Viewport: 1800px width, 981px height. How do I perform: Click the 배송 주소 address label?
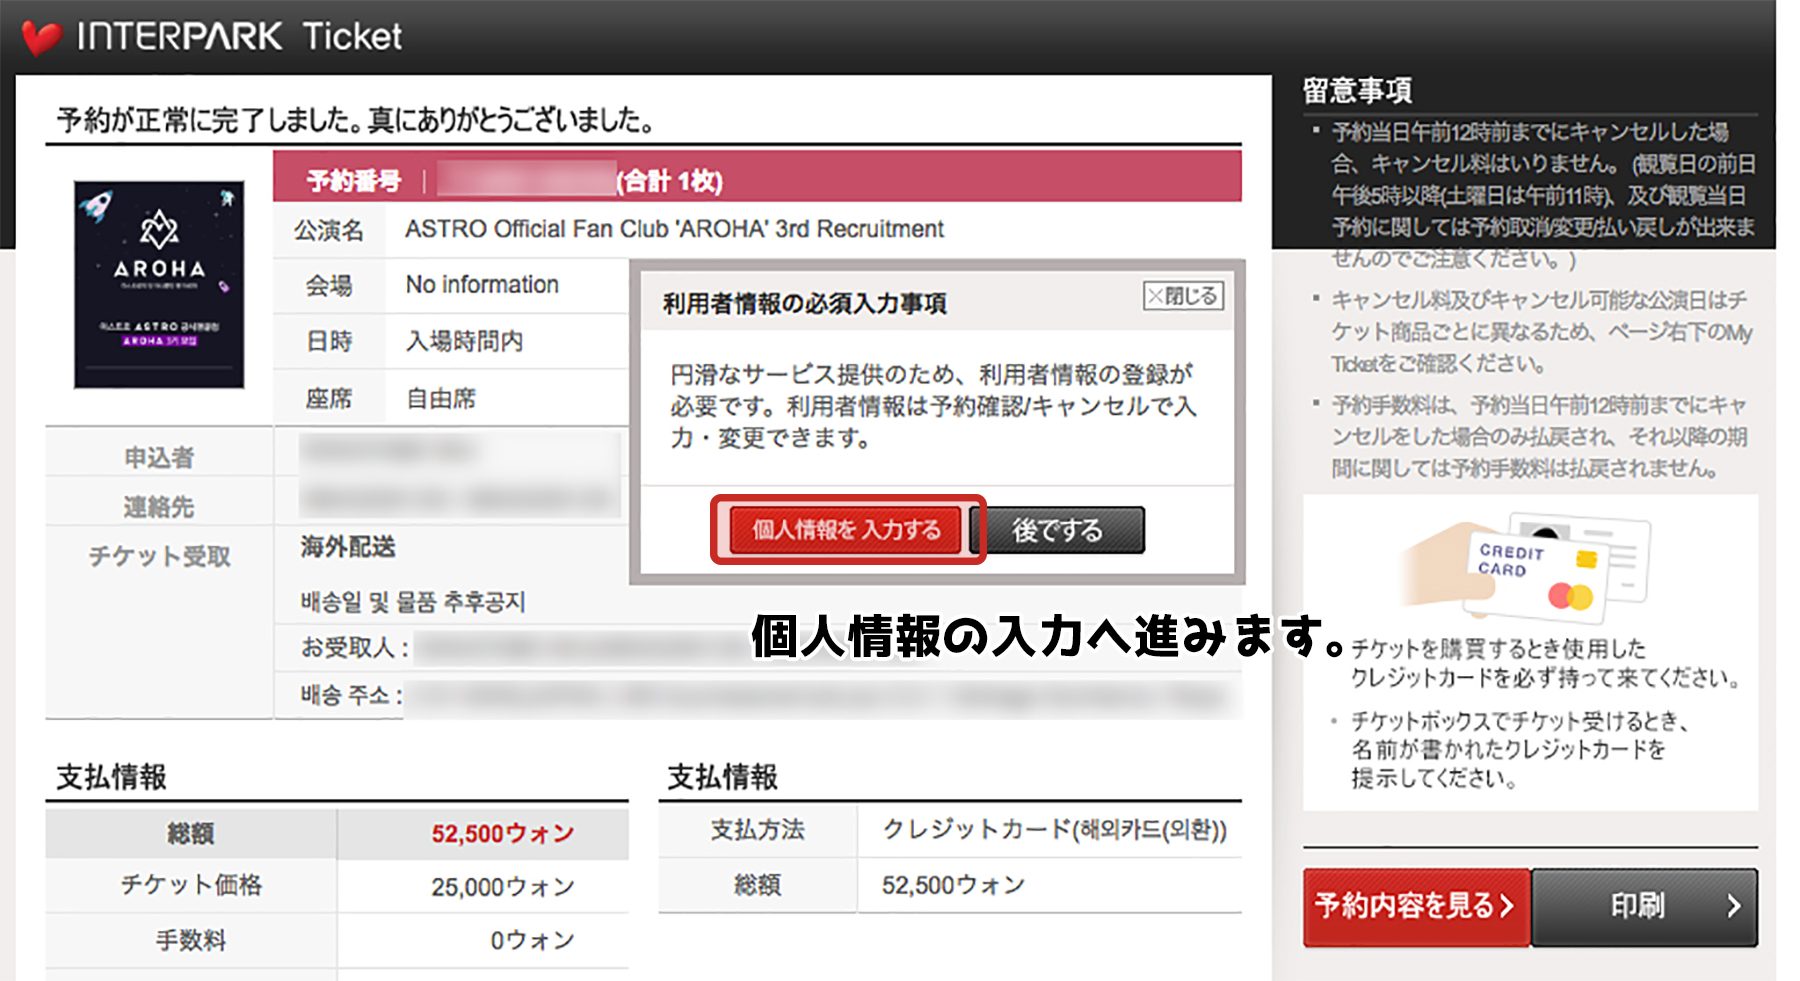351,695
